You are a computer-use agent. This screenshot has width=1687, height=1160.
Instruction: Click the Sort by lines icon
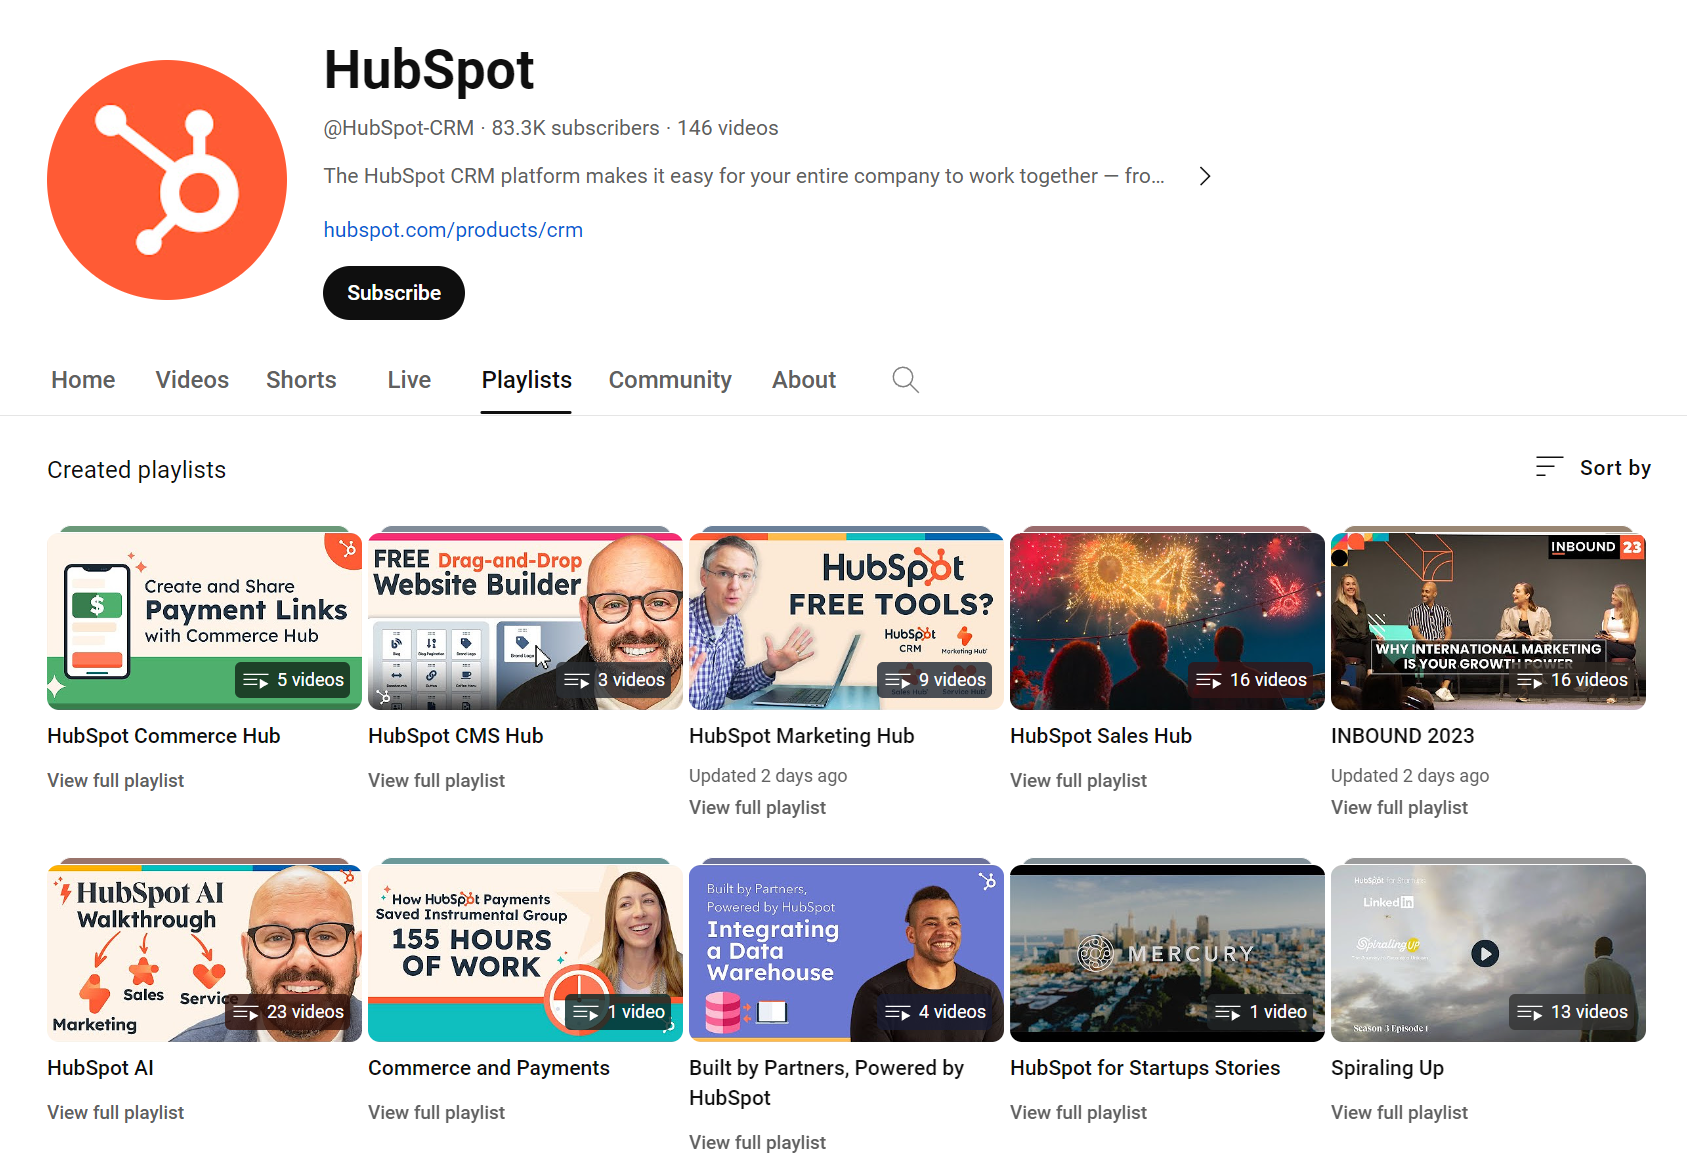tap(1549, 467)
